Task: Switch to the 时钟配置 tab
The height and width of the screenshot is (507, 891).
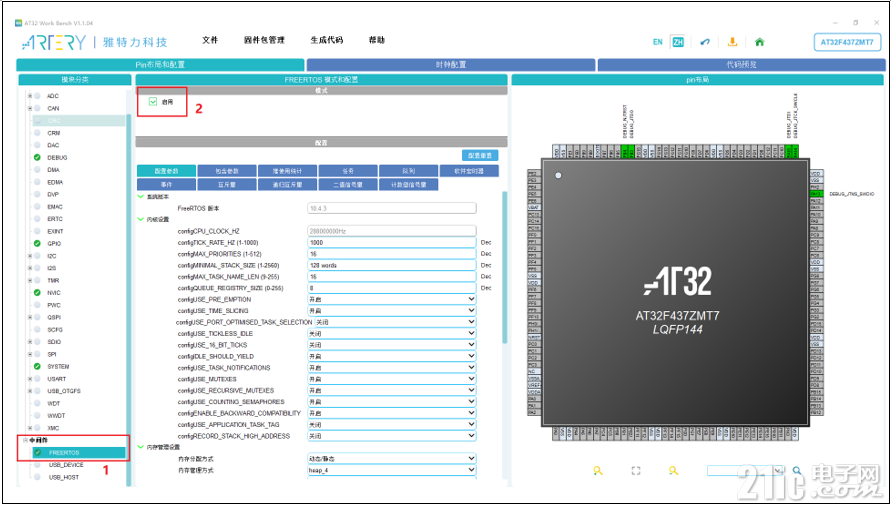Action: (451, 65)
